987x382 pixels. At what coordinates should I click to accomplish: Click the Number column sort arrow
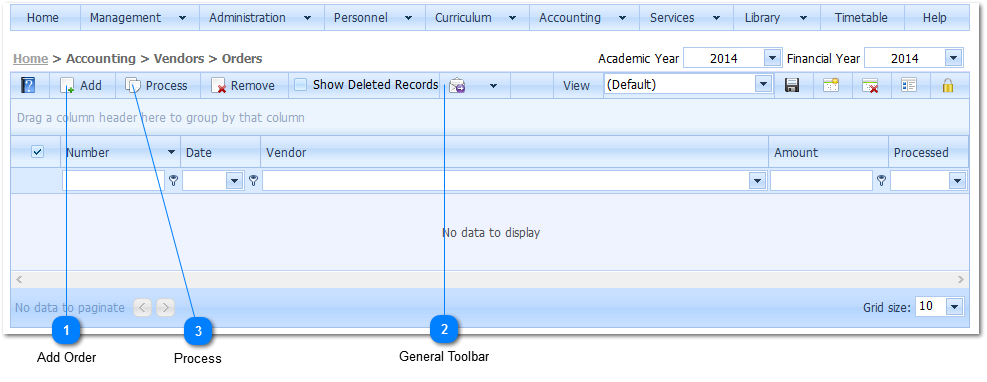point(171,152)
